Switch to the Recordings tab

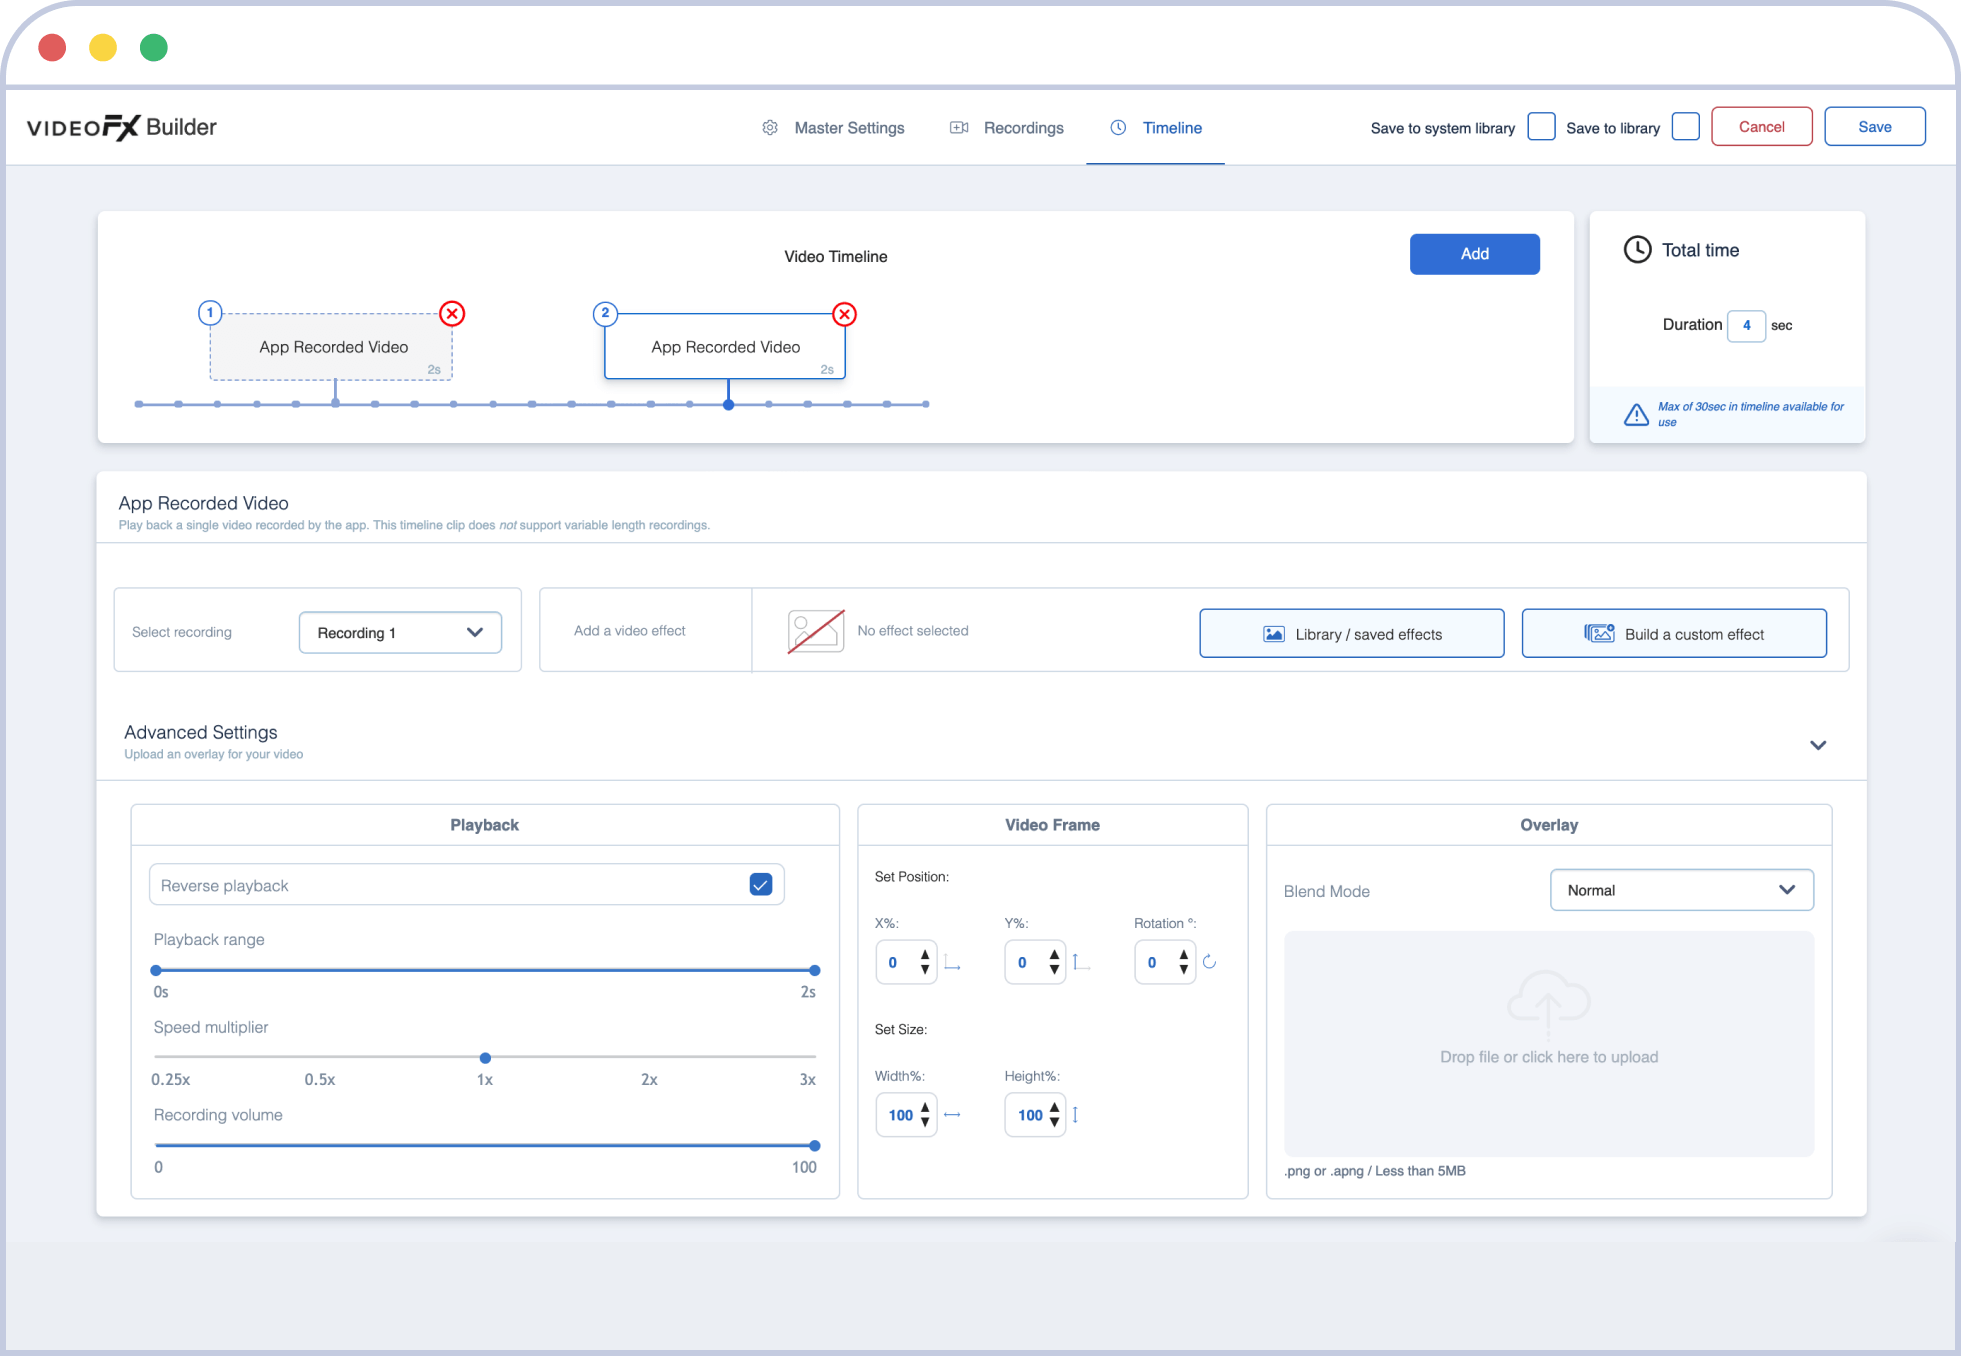click(1007, 128)
